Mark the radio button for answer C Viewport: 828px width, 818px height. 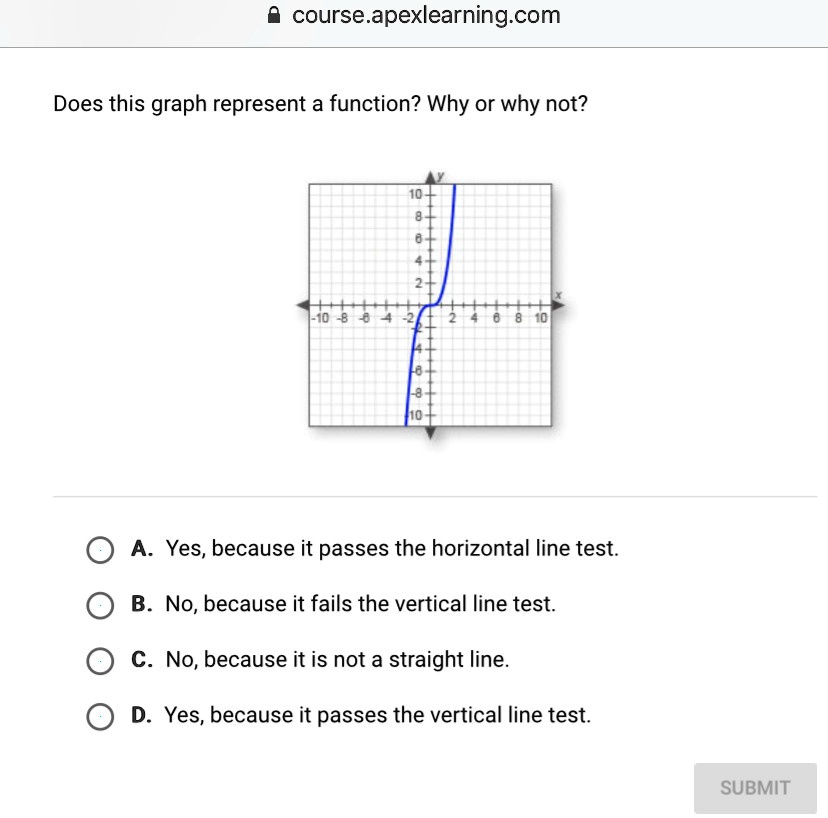99,661
